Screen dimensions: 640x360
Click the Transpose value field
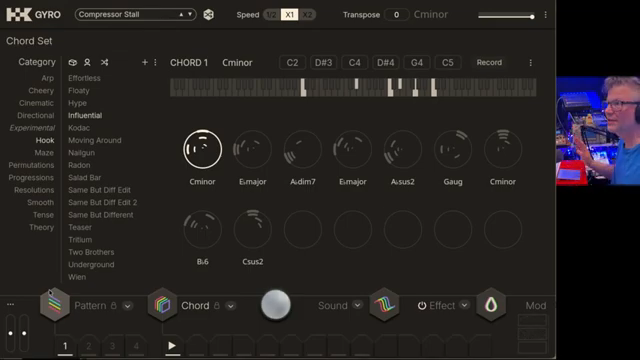pyautogui.click(x=396, y=15)
